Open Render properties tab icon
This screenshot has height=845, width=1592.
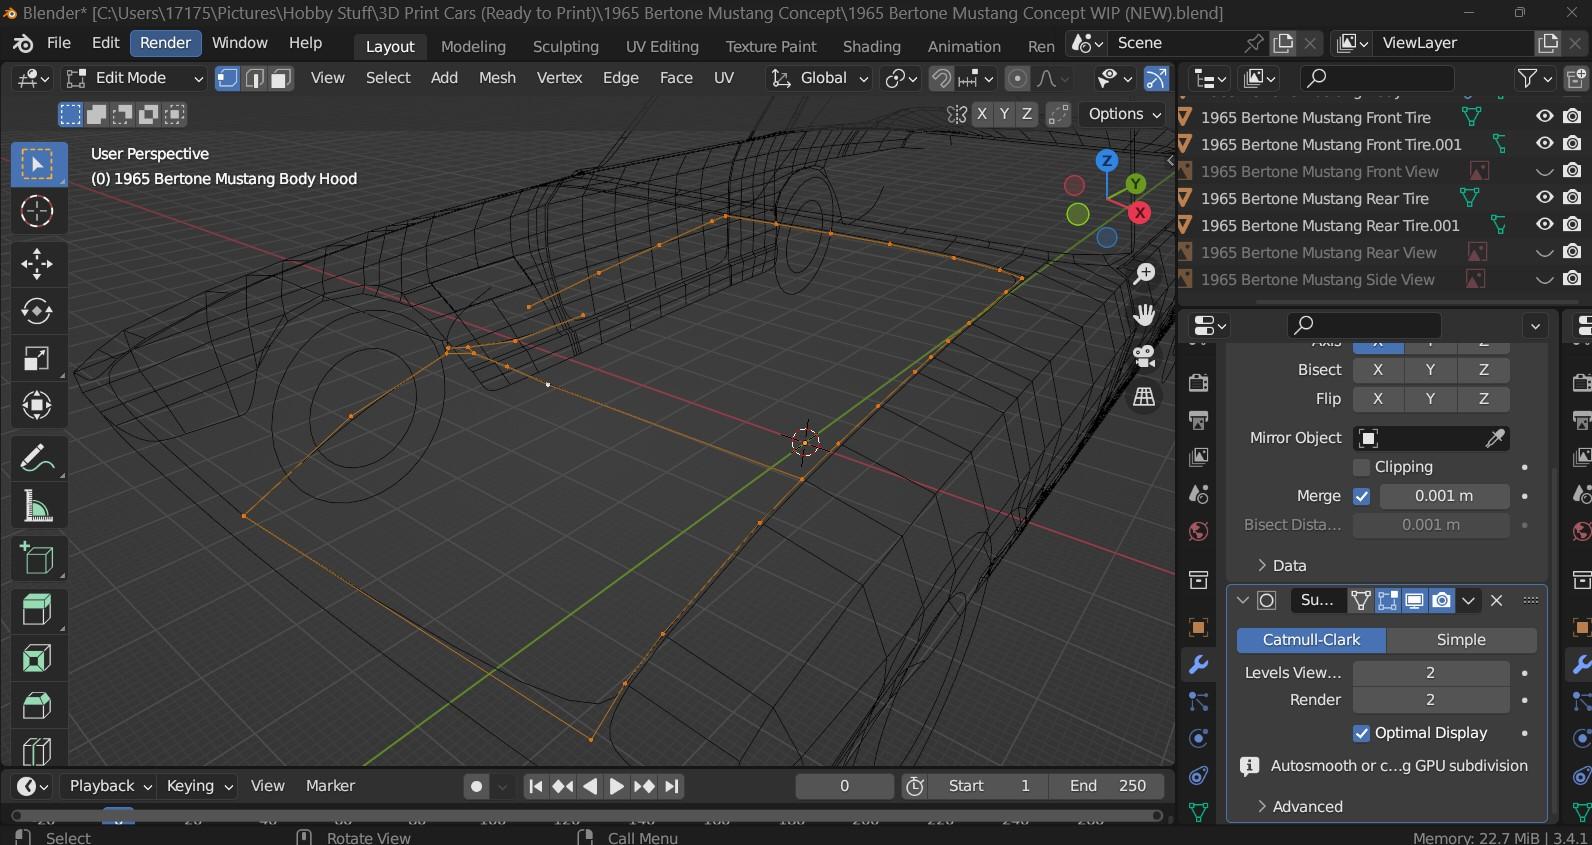coord(1198,382)
